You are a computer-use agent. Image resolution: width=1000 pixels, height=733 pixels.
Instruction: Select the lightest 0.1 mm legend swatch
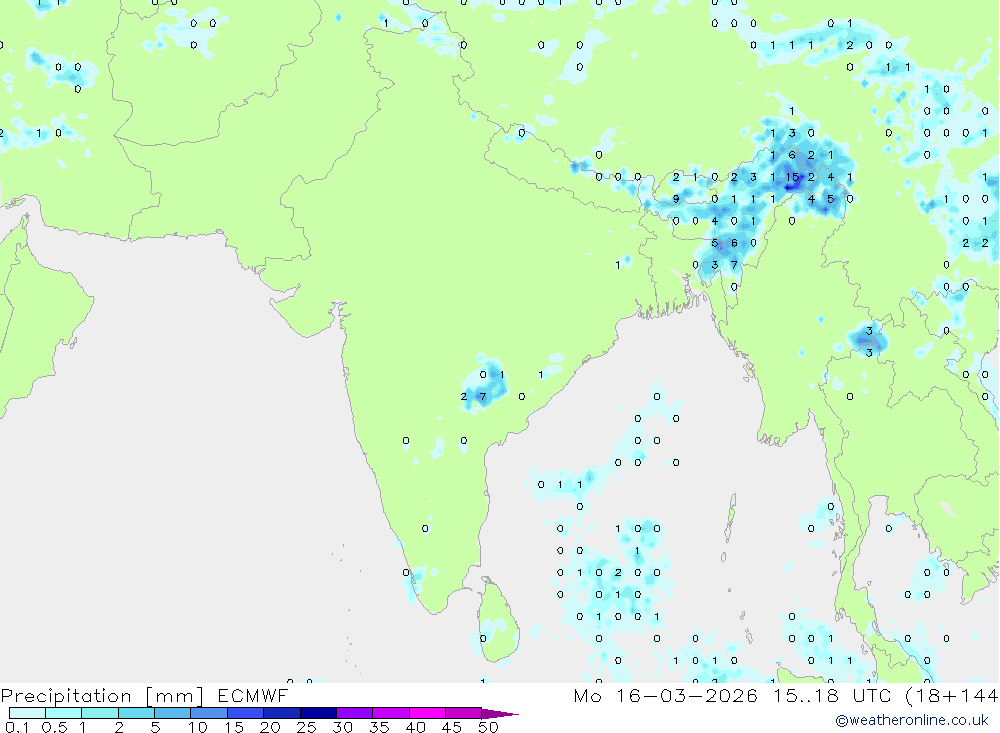tap(27, 713)
